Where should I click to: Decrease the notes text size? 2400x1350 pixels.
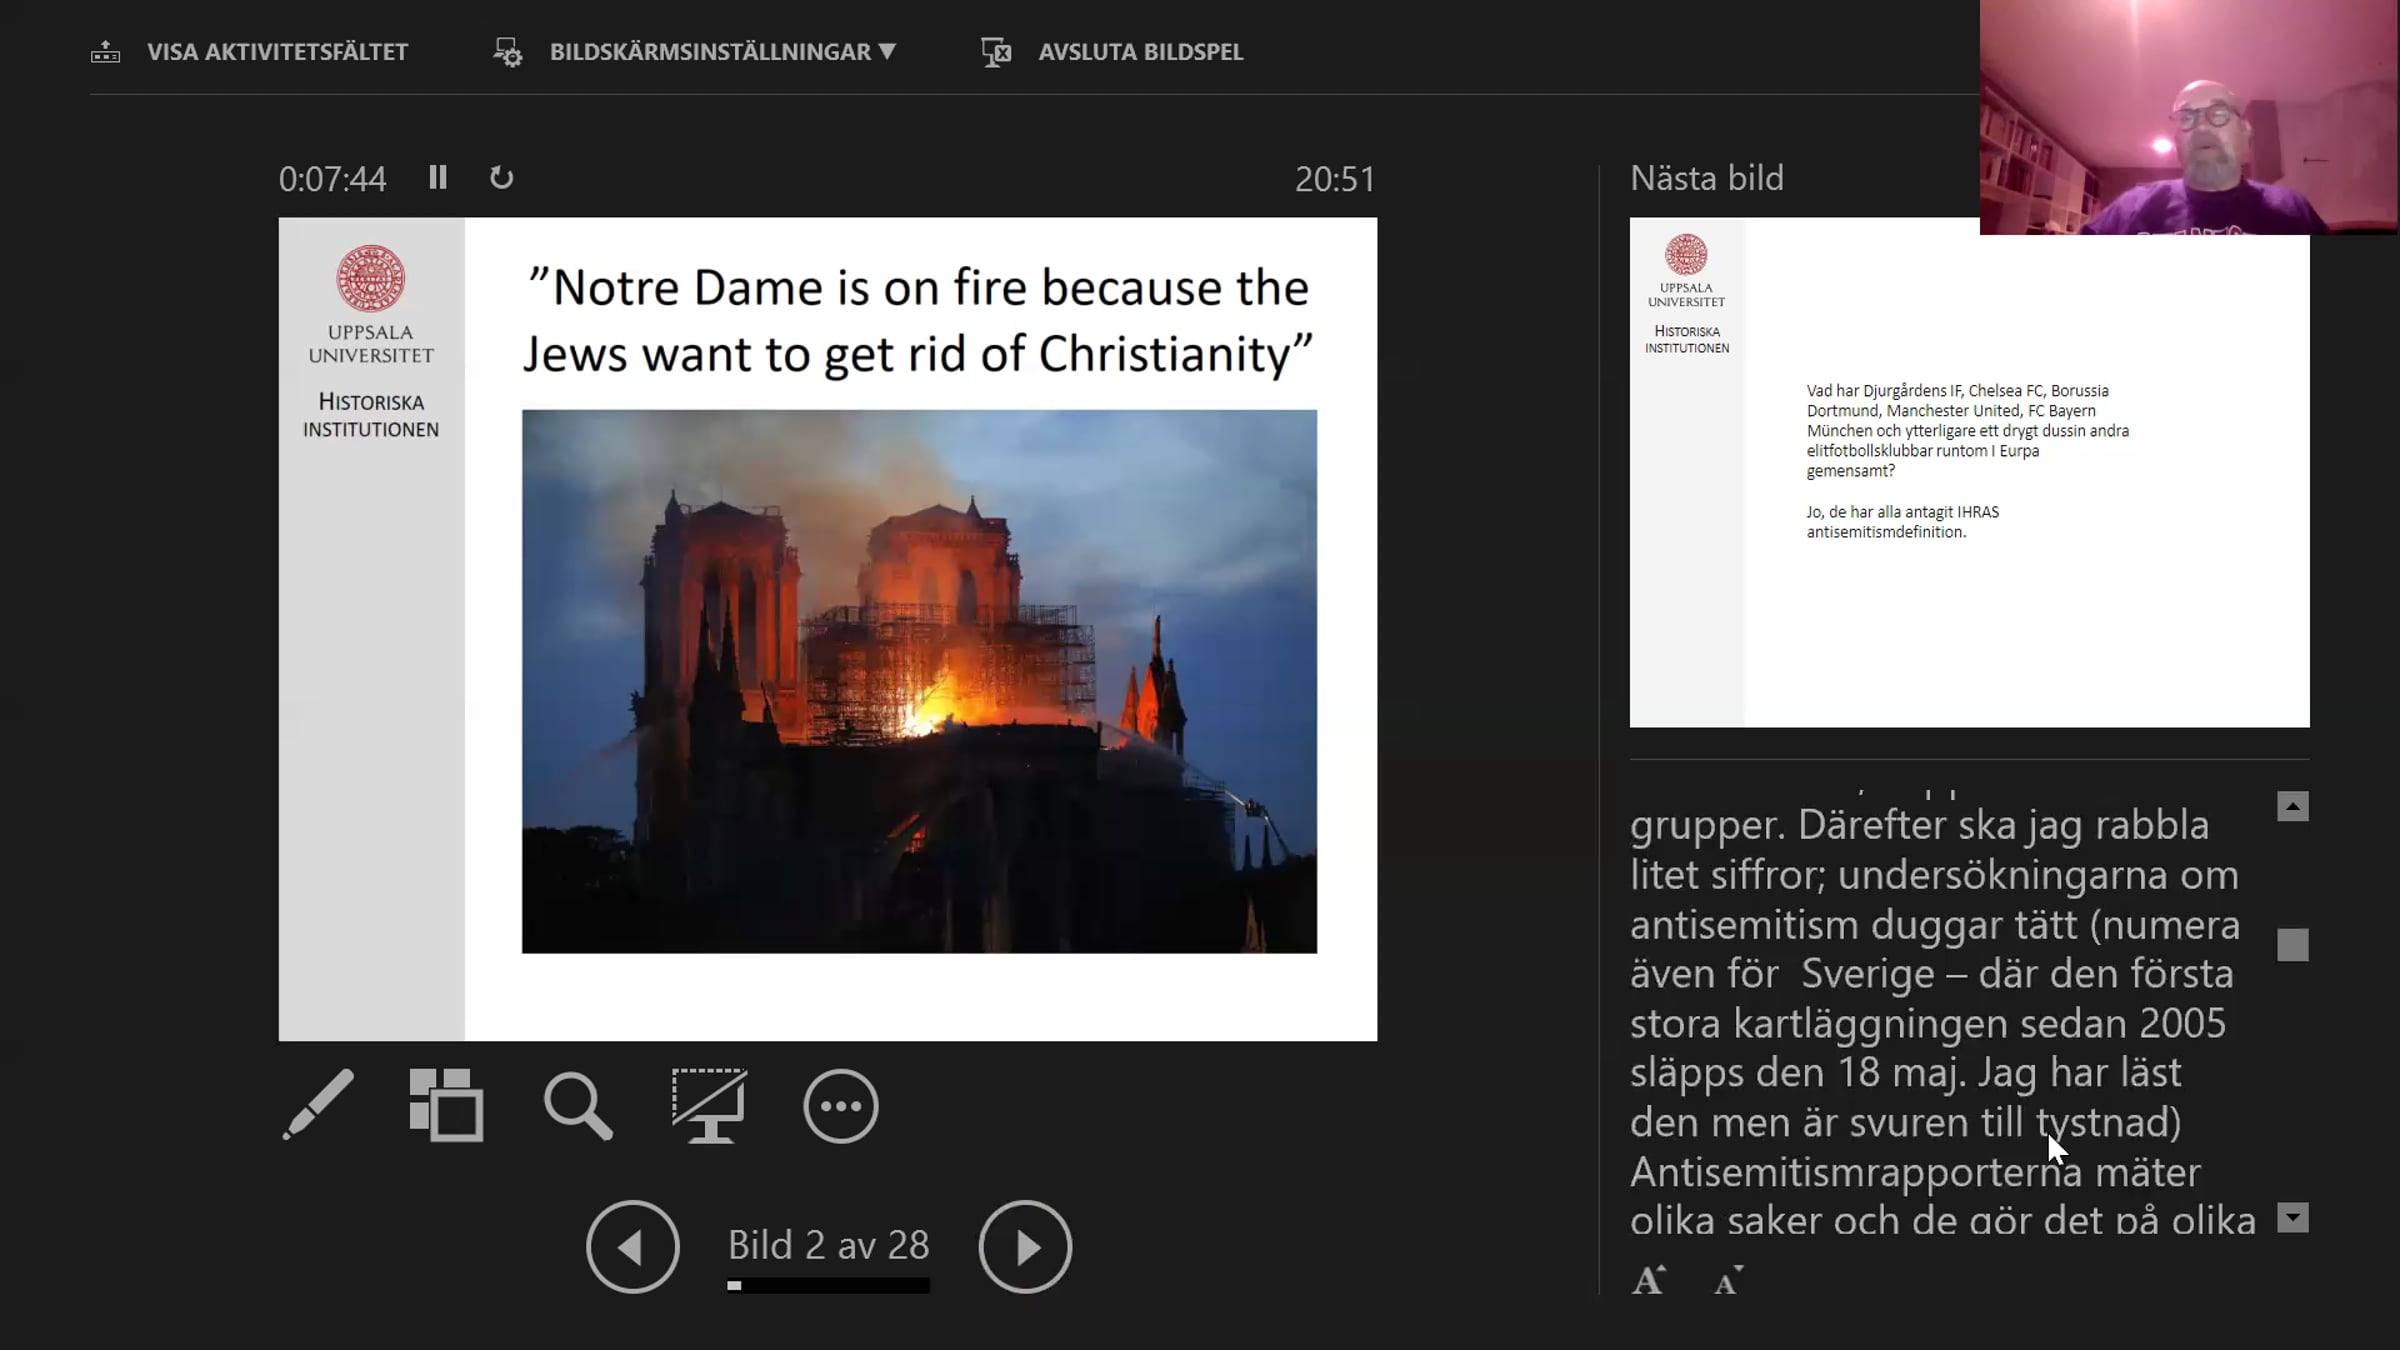coord(1728,1281)
